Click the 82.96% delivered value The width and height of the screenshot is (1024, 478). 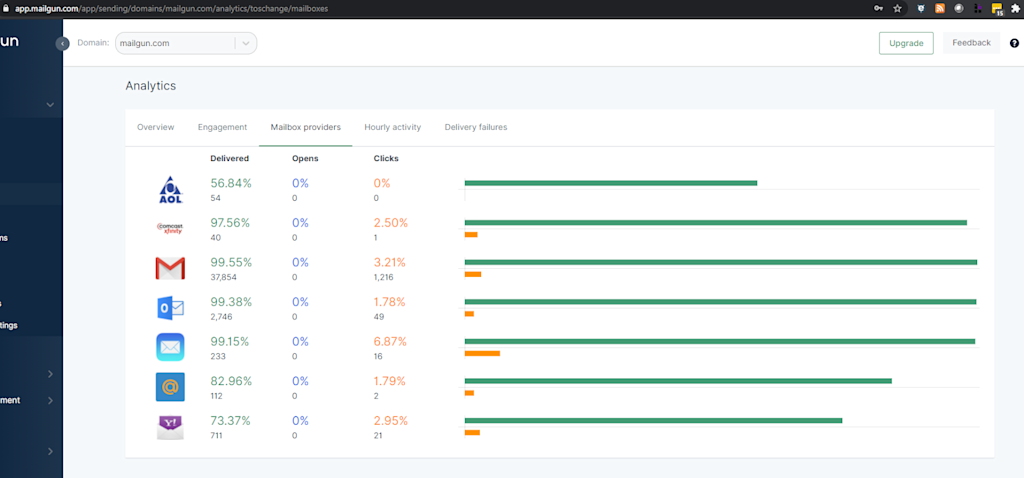(231, 381)
